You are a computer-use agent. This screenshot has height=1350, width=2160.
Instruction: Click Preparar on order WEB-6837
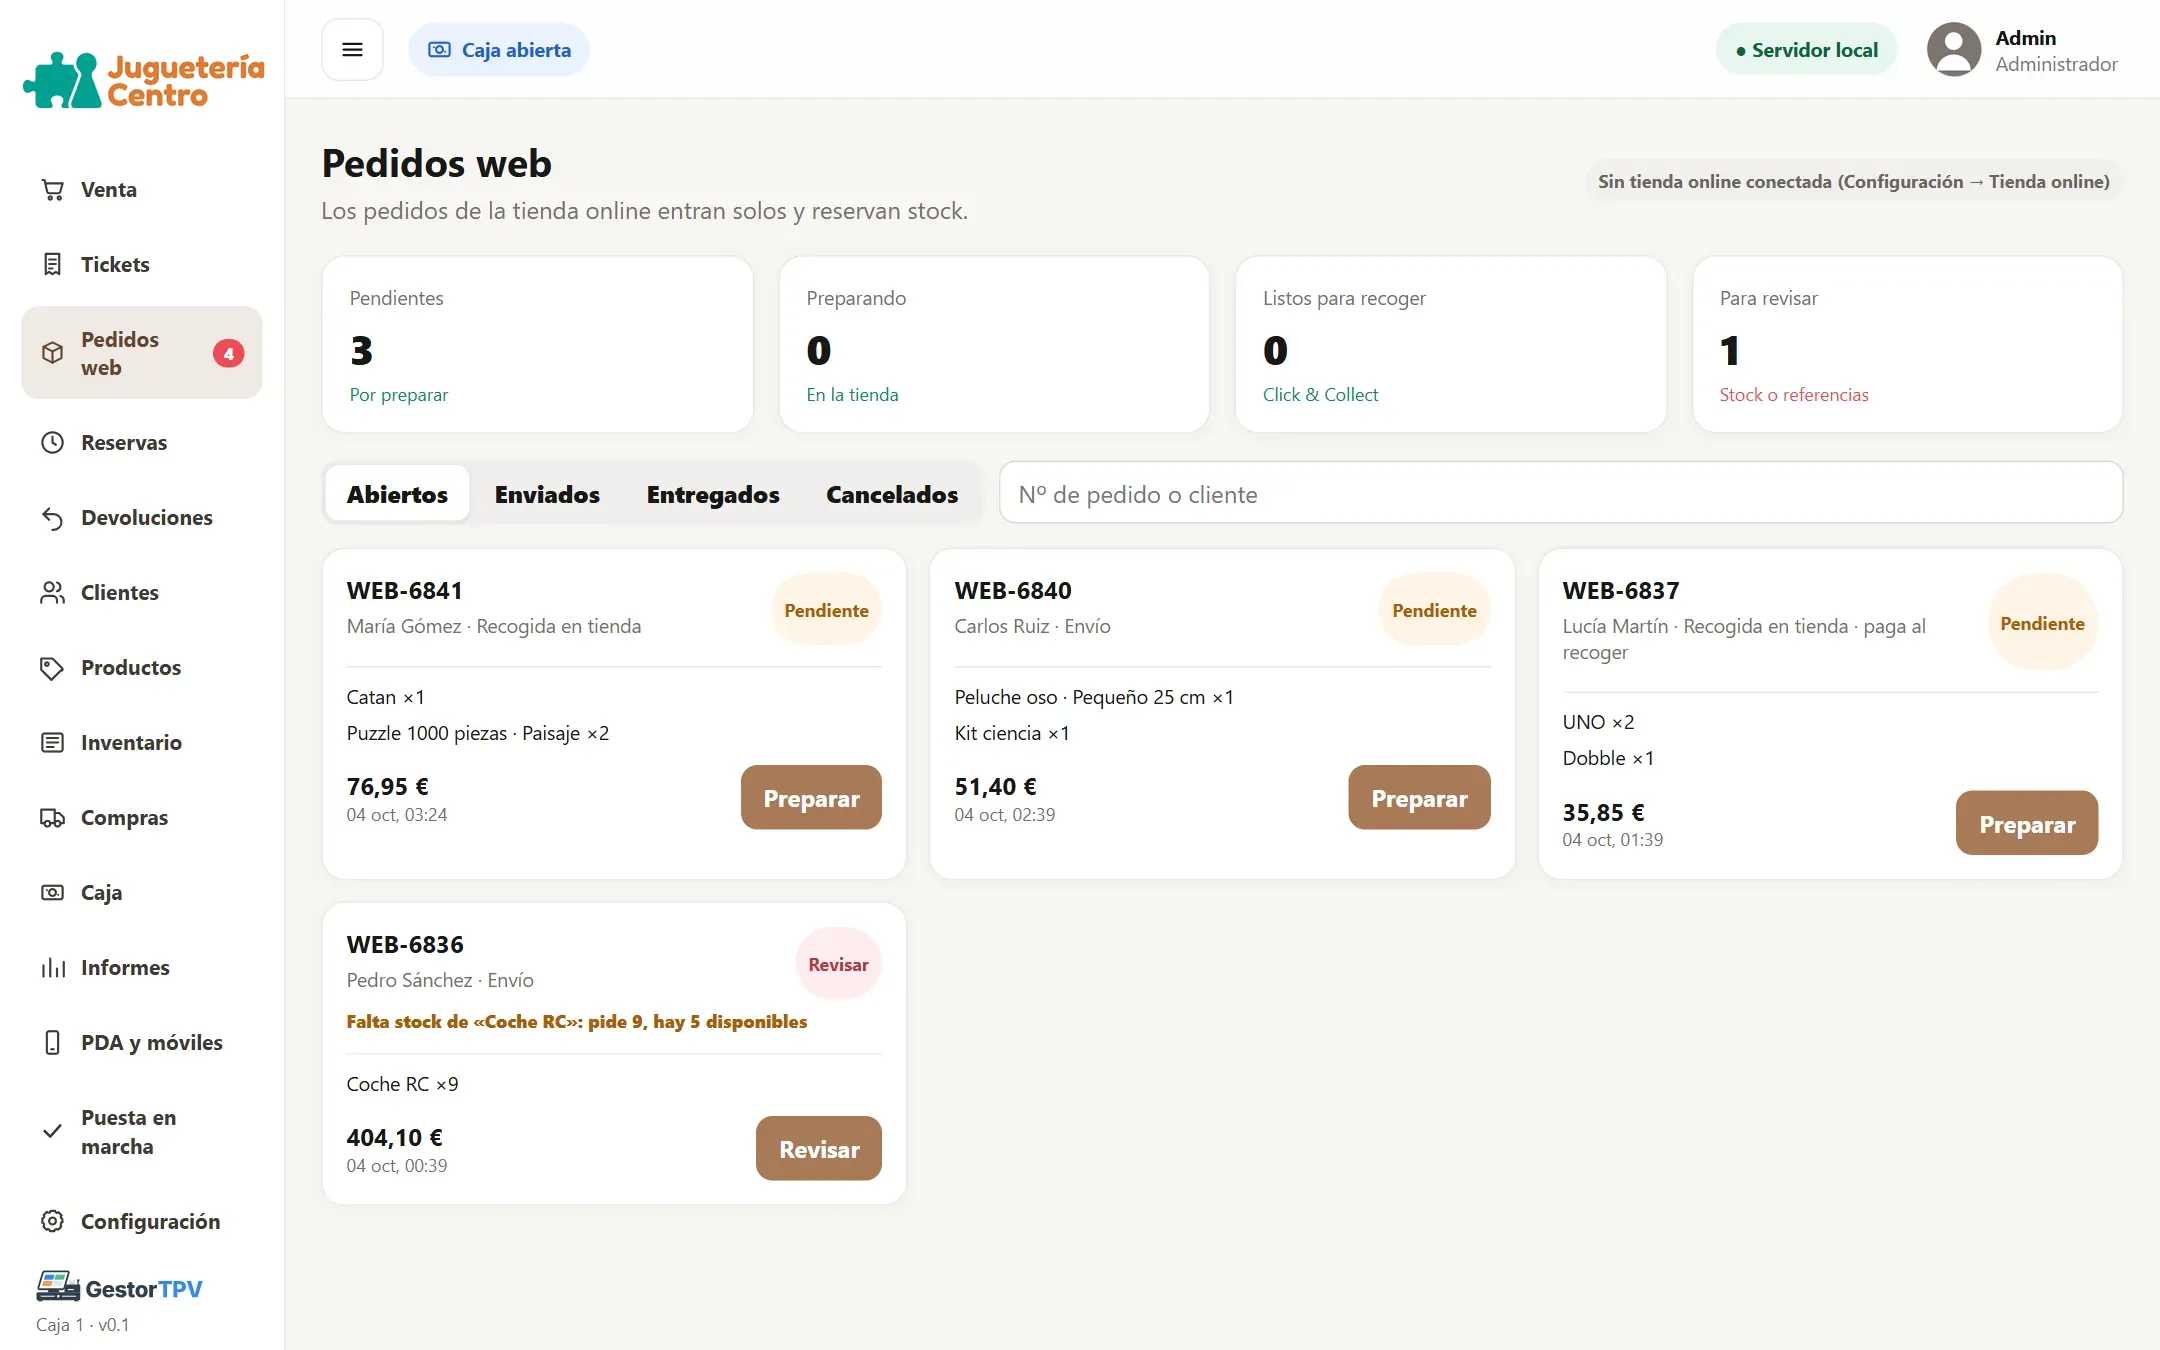point(2027,824)
